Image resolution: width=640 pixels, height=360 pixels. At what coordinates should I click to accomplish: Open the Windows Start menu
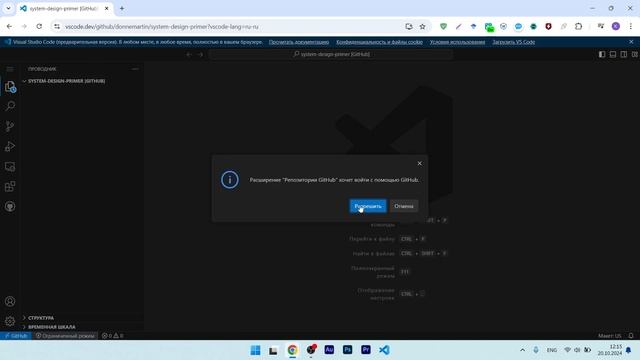coord(255,350)
